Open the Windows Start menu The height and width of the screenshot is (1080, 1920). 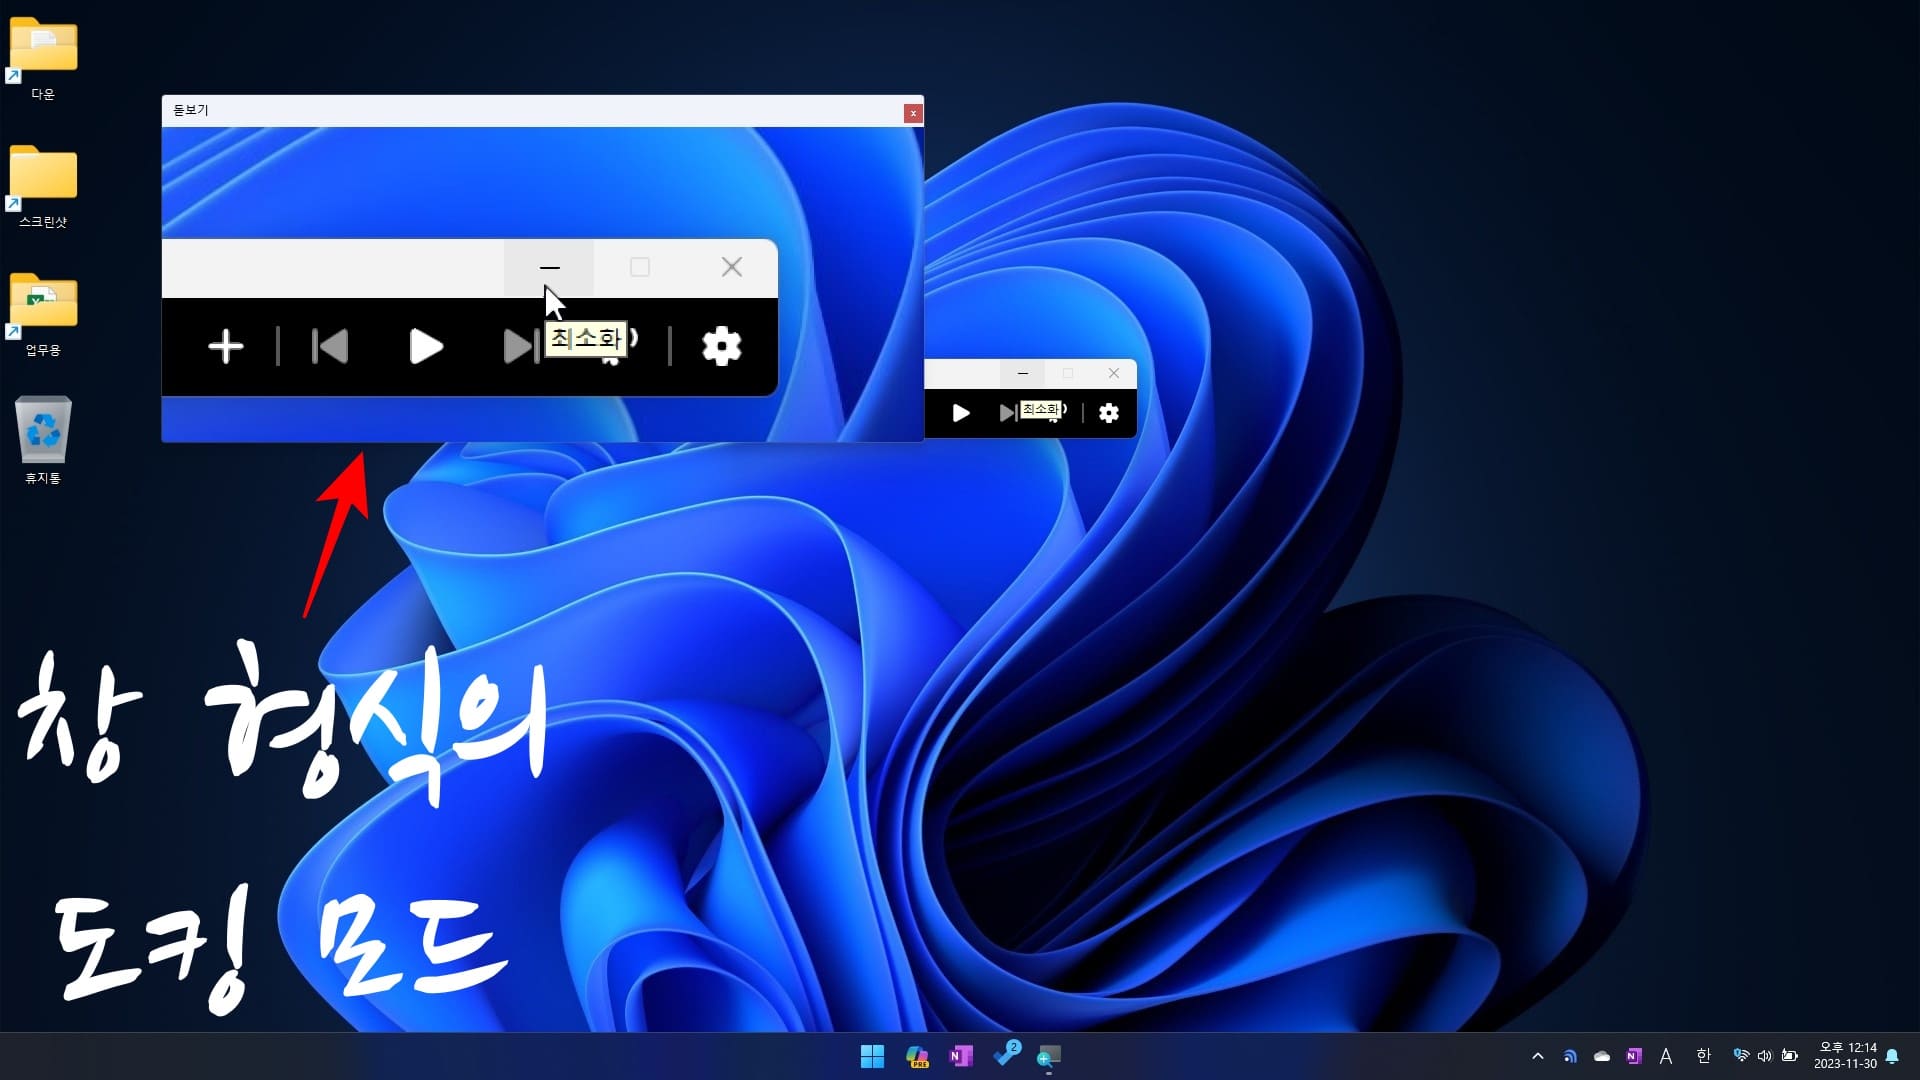pyautogui.click(x=872, y=1056)
